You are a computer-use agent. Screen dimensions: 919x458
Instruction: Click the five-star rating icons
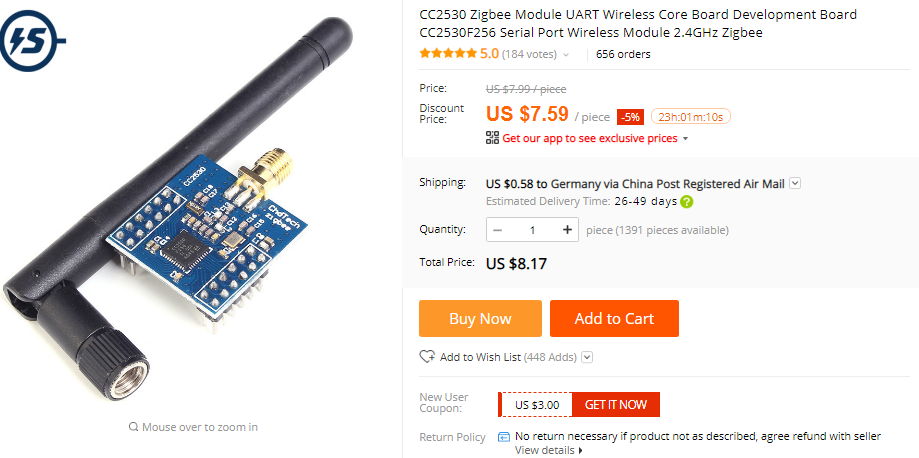[448, 54]
